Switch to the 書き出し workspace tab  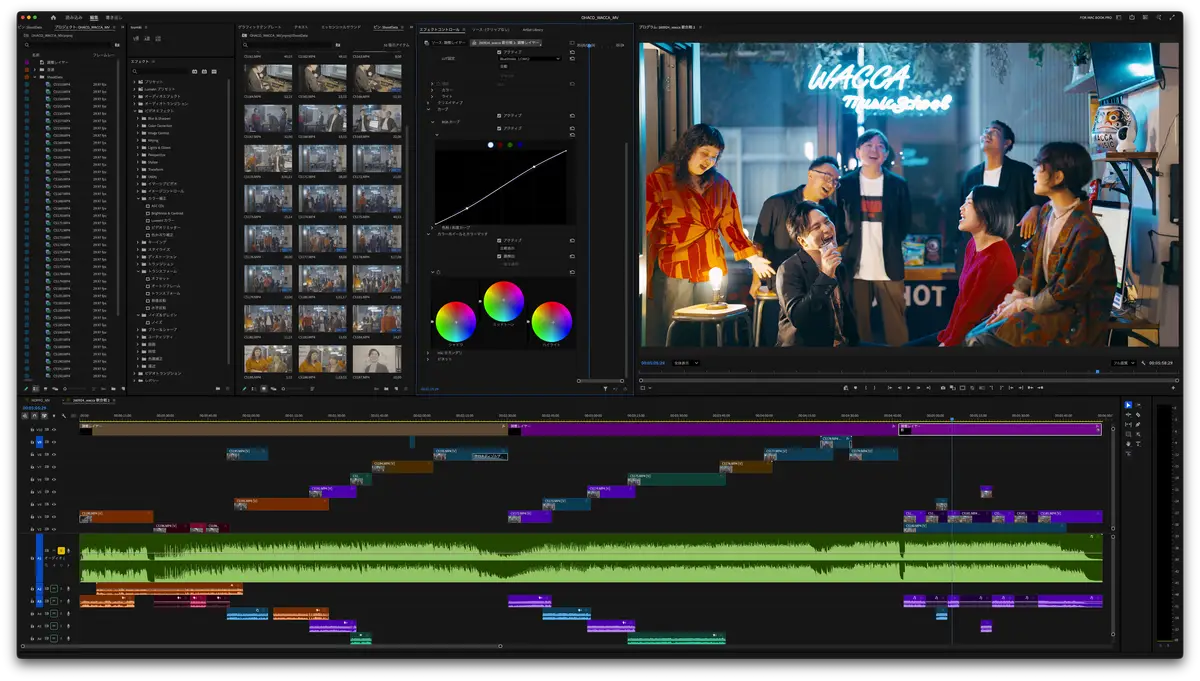pyautogui.click(x=114, y=17)
